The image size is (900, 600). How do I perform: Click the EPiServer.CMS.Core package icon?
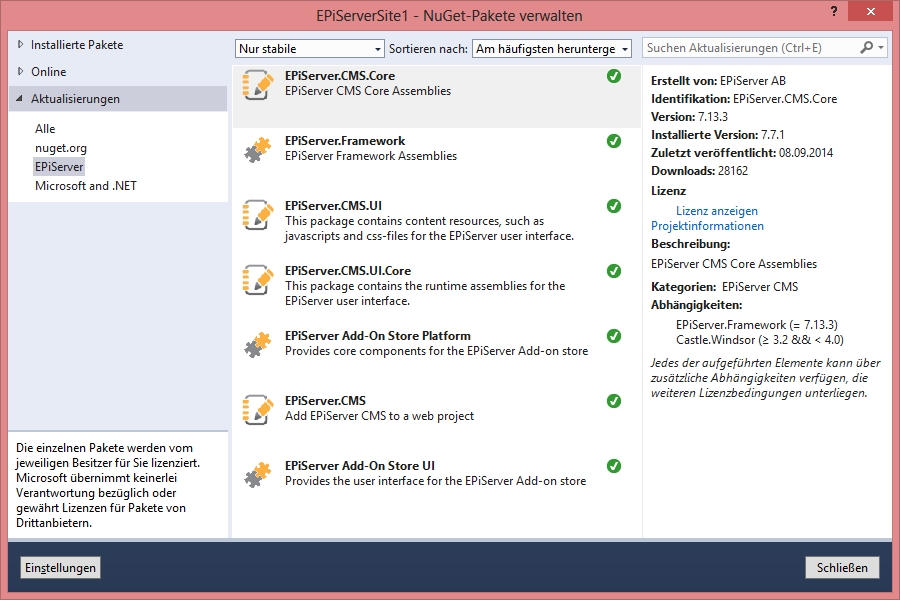[258, 85]
